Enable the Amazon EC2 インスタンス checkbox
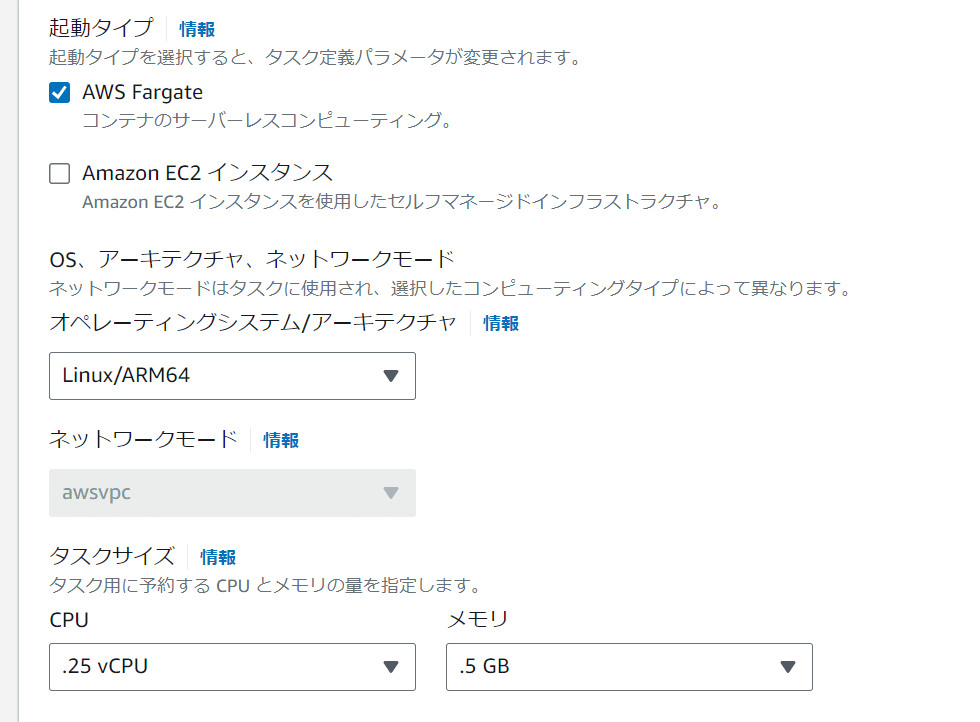Image resolution: width=980 pixels, height=722 pixels. tap(60, 174)
